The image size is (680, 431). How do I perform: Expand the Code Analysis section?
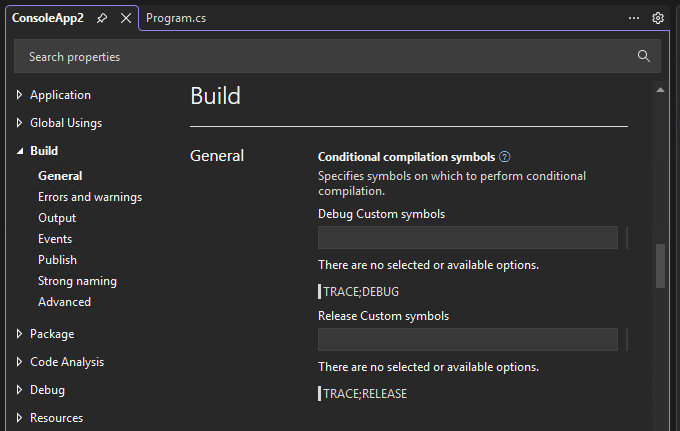(x=19, y=362)
